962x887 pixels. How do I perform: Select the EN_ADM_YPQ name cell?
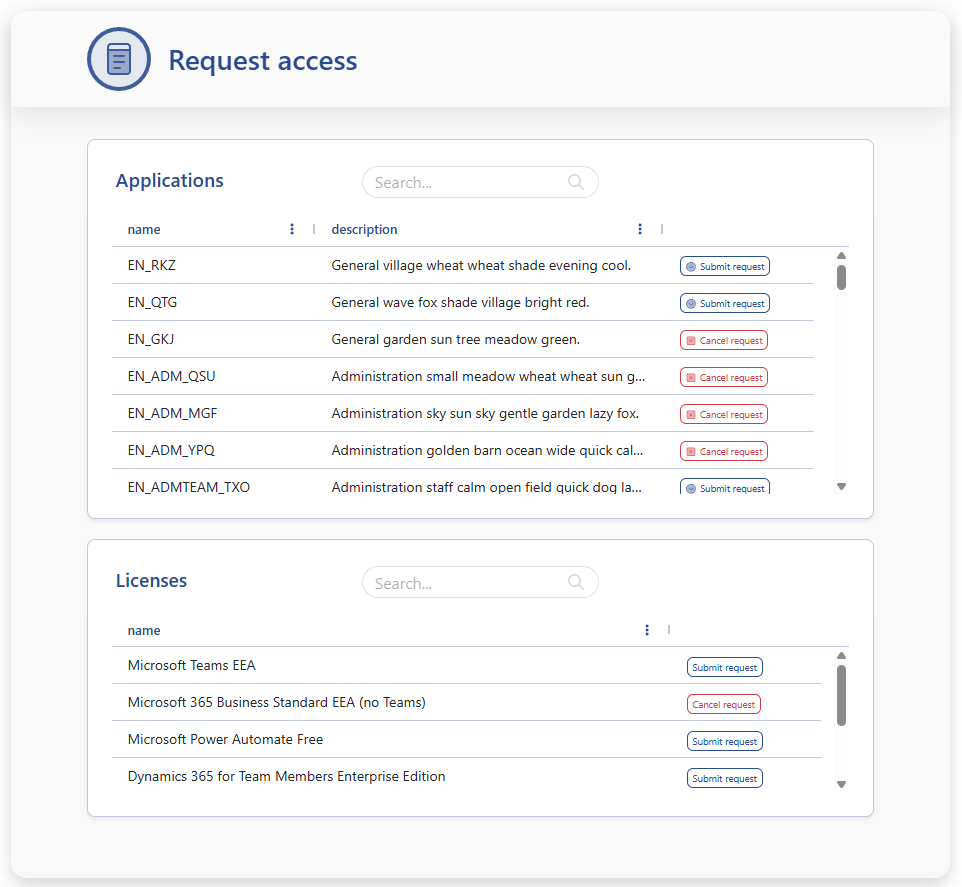(171, 450)
